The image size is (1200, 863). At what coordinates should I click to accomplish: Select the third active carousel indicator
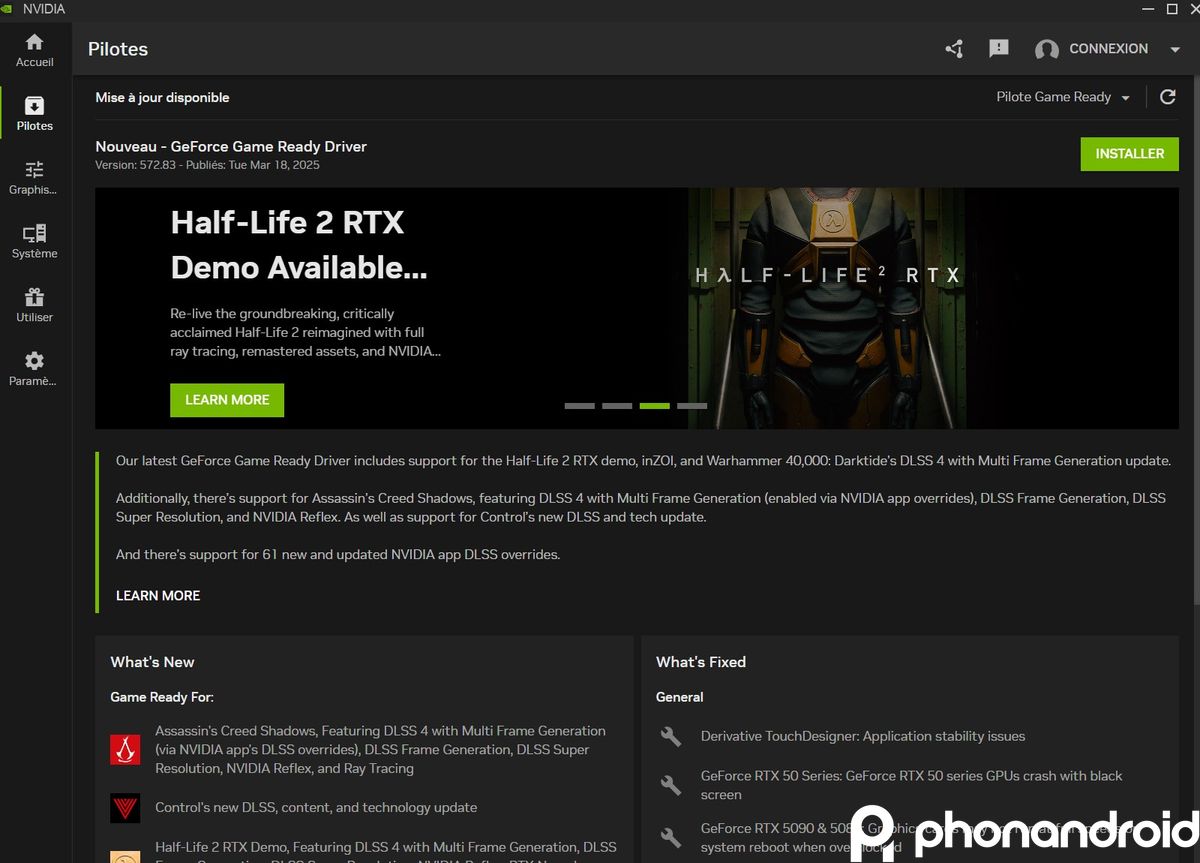click(x=654, y=406)
